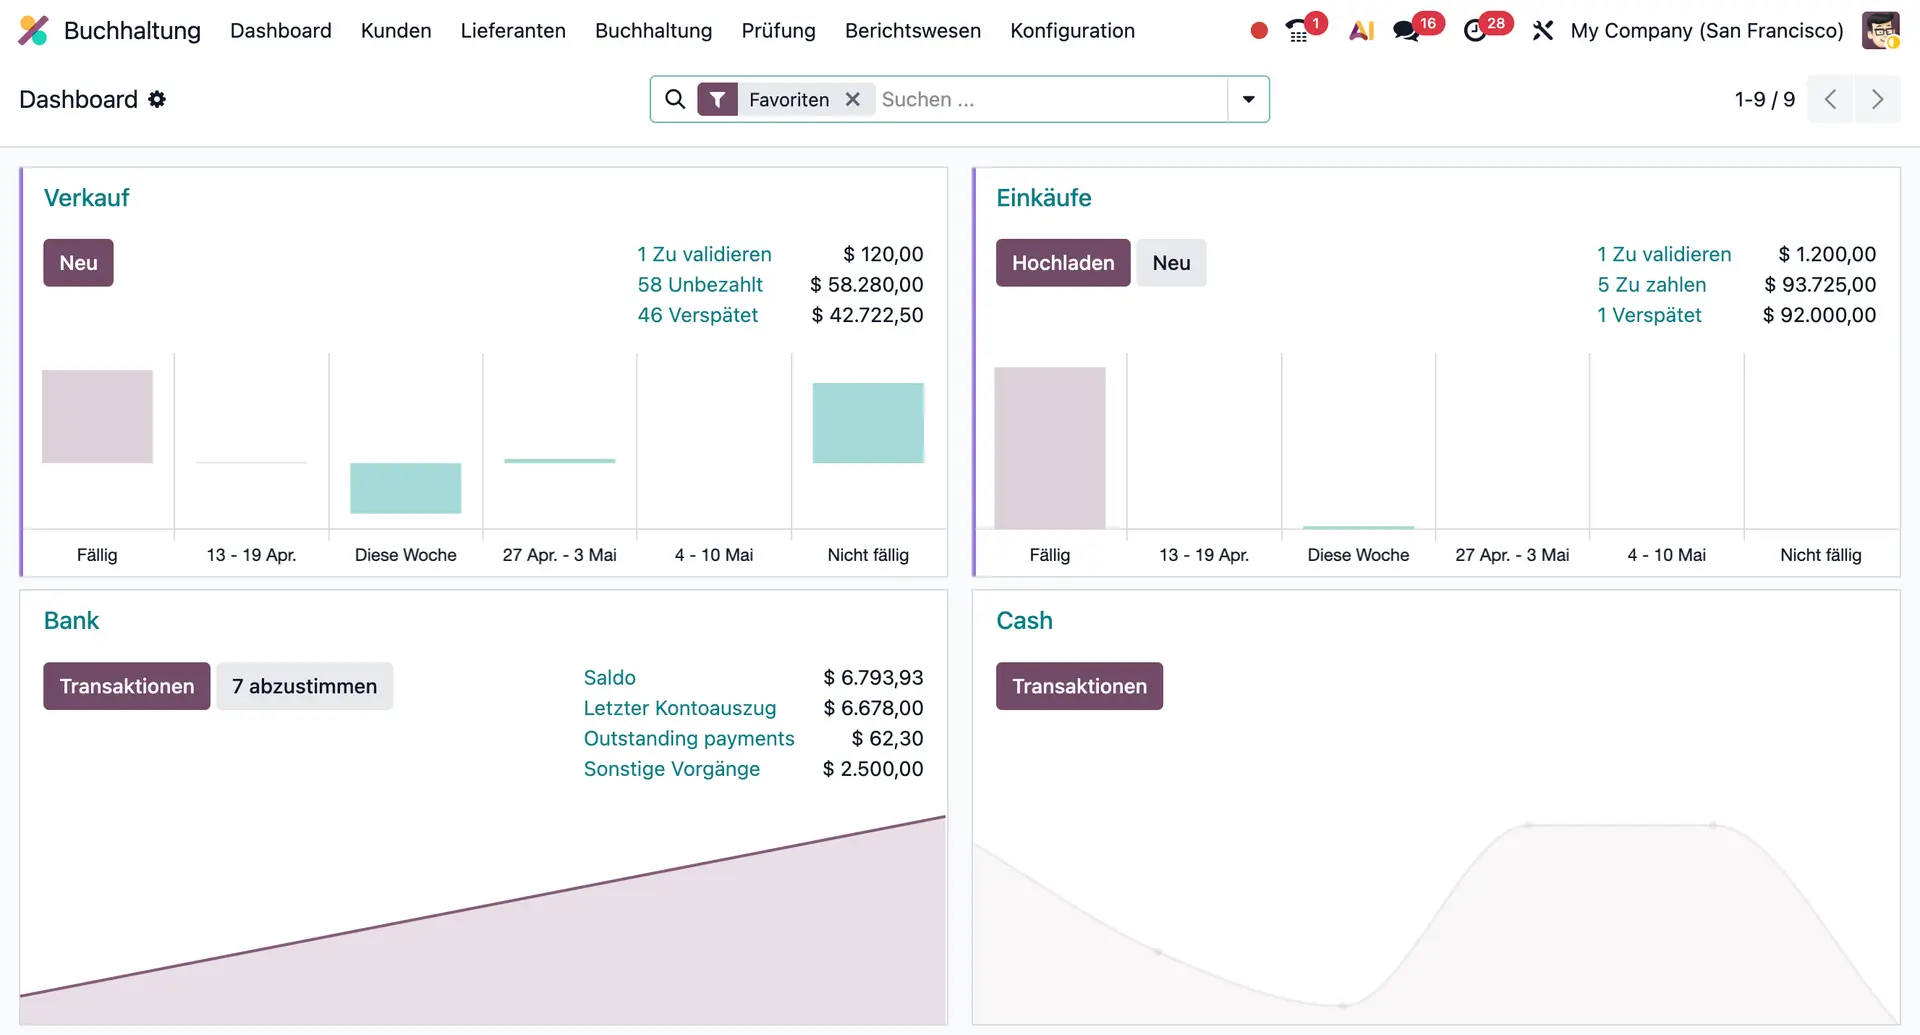The width and height of the screenshot is (1920, 1035).
Task: Click the Buchhaltung app logo icon
Action: (x=33, y=31)
